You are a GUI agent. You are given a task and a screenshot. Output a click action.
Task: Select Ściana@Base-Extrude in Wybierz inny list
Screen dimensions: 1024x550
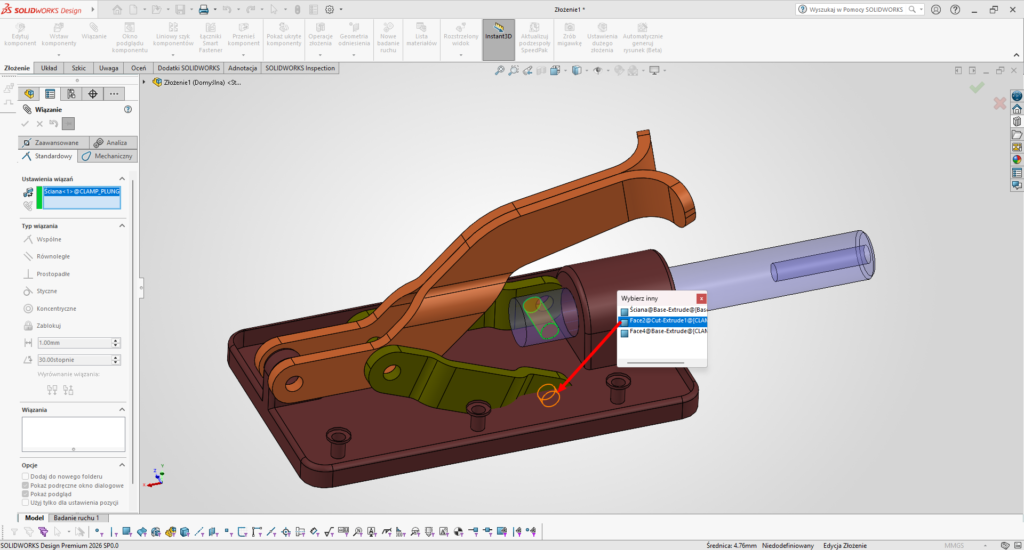[x=662, y=310]
